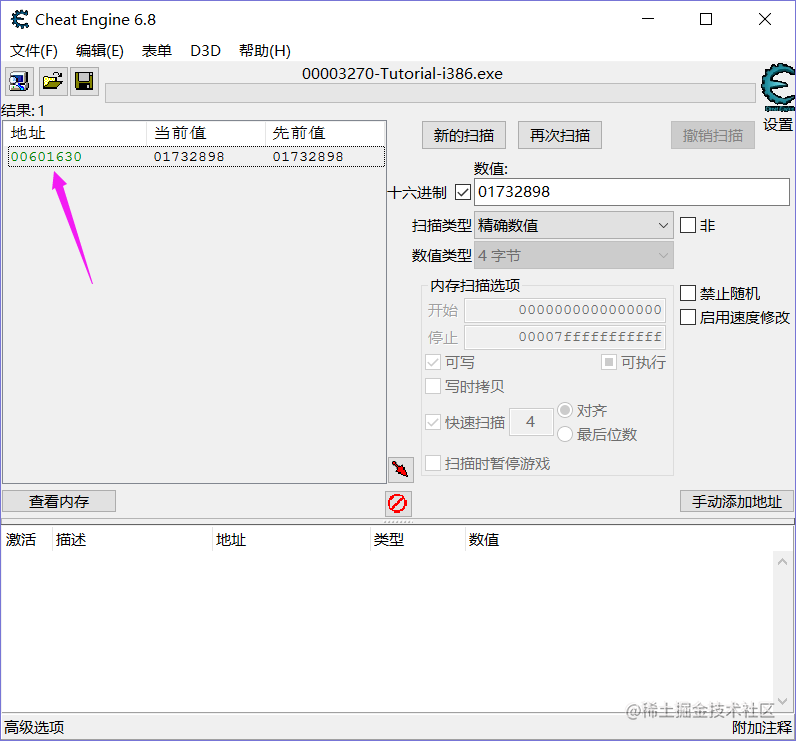Click the 当前值 column header
Viewport: 796px width, 741px height.
point(206,133)
